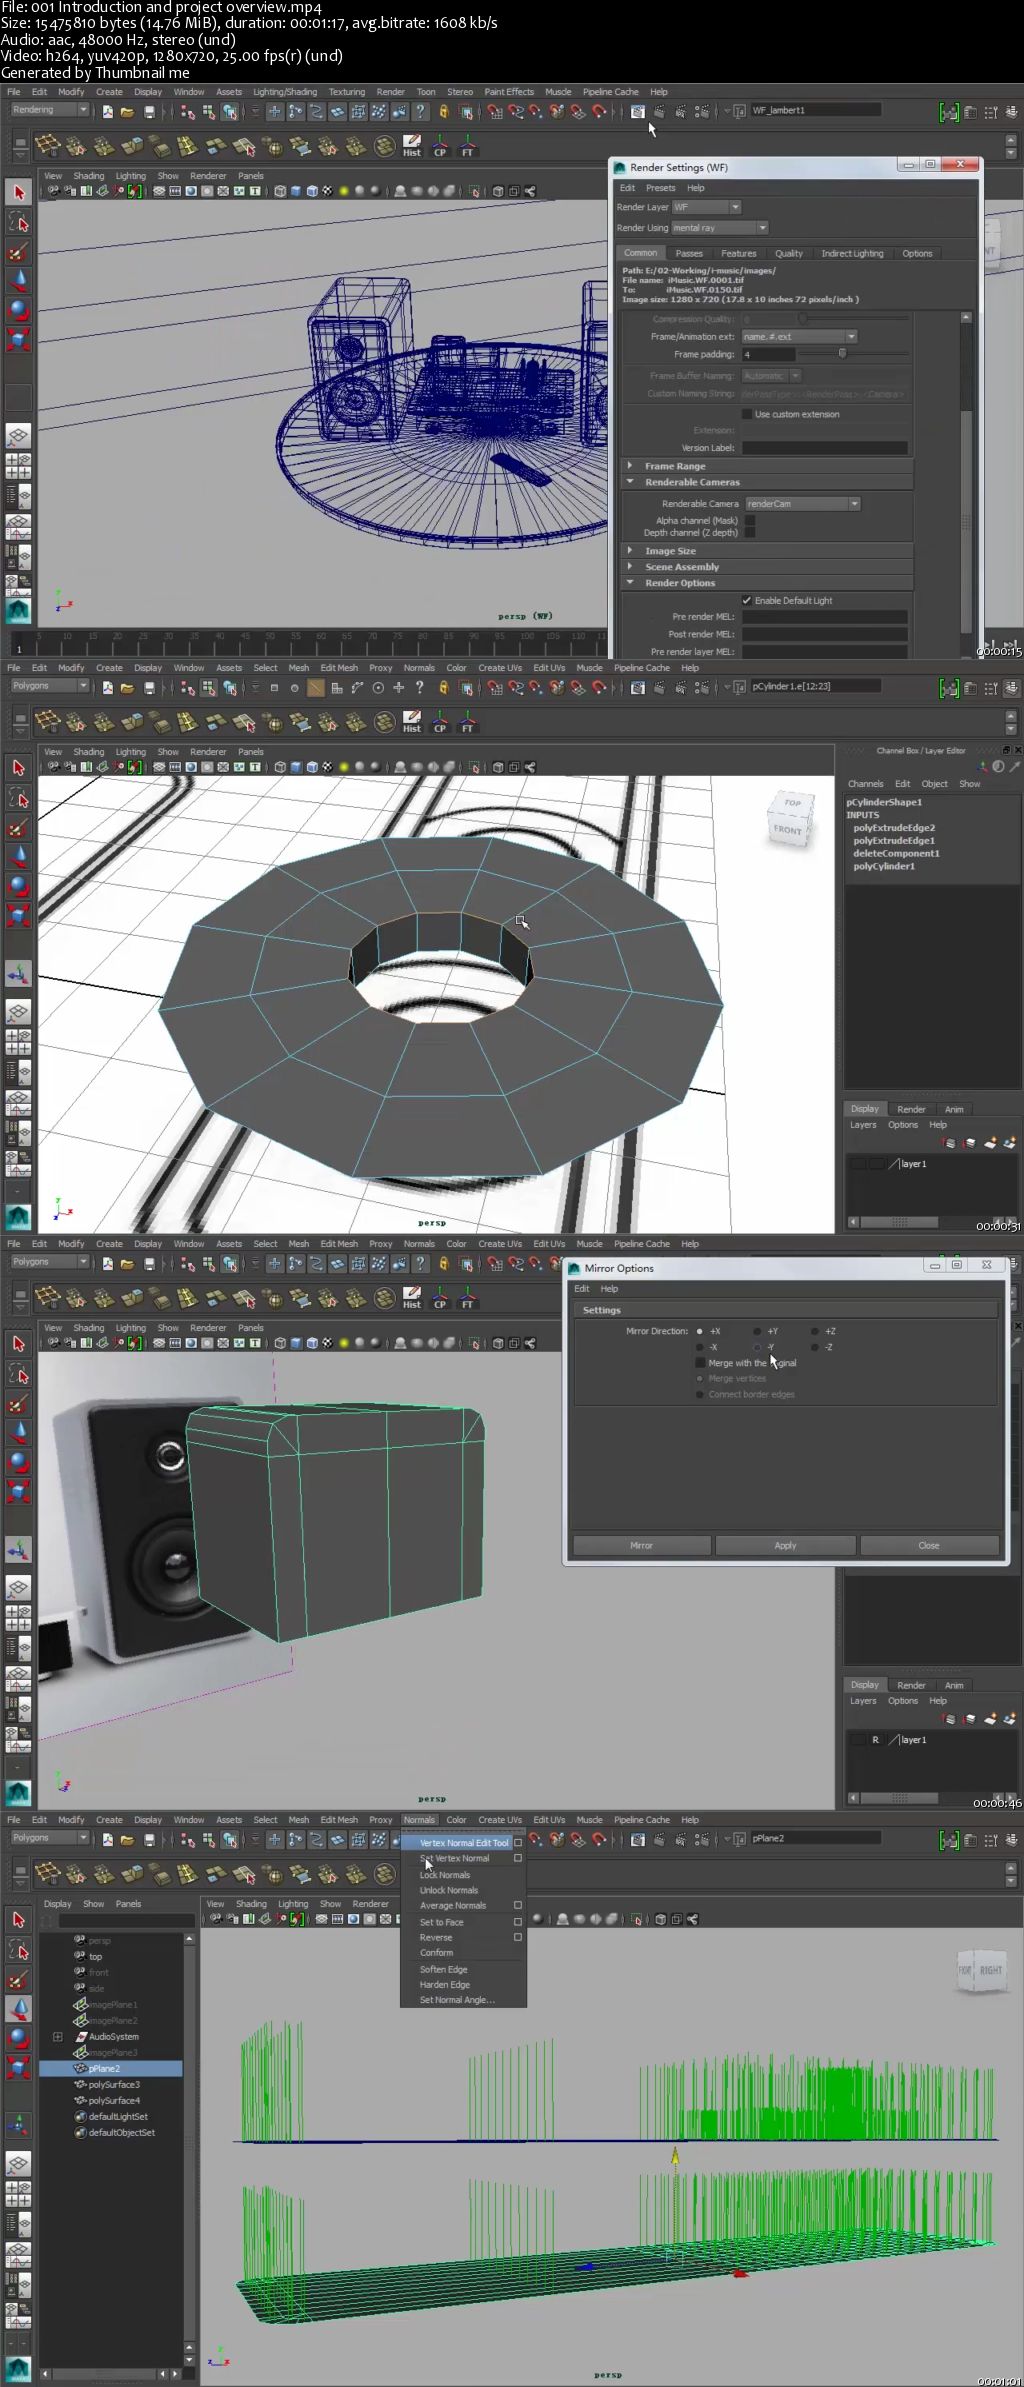This screenshot has height=2387, width=1024.
Task: Expand the Image Size section
Action: point(630,551)
